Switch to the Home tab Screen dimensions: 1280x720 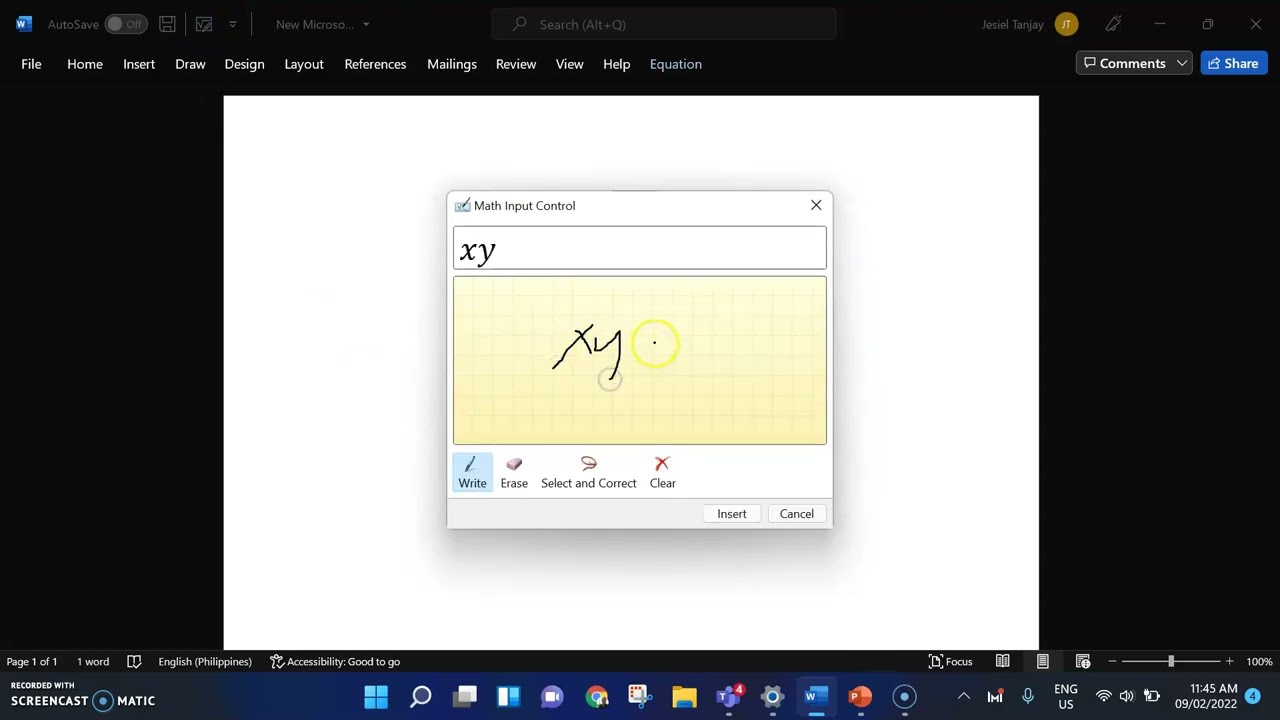pyautogui.click(x=85, y=64)
